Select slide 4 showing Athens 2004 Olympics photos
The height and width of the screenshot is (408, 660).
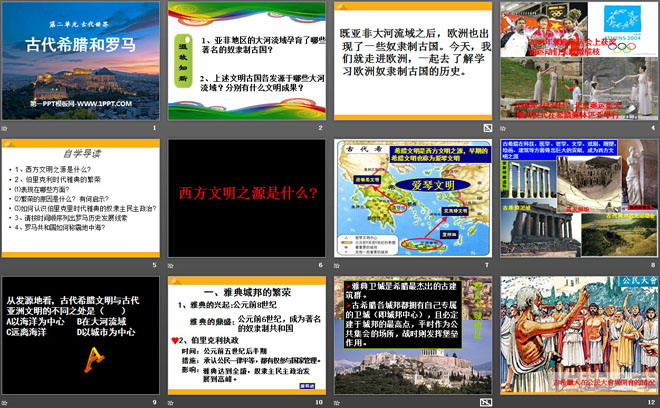pyautogui.click(x=579, y=61)
